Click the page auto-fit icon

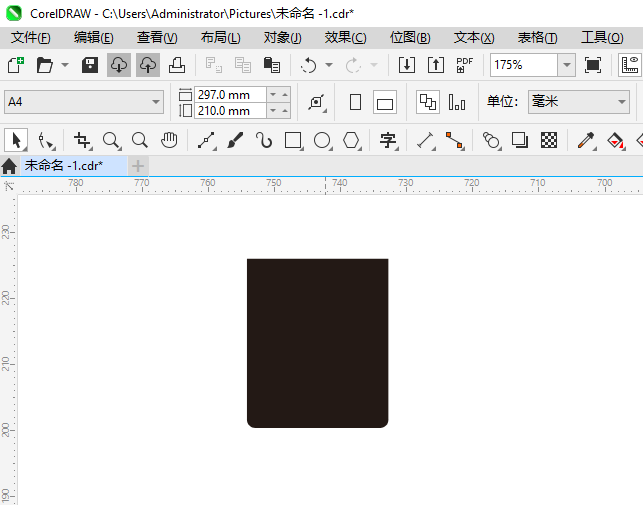(317, 102)
